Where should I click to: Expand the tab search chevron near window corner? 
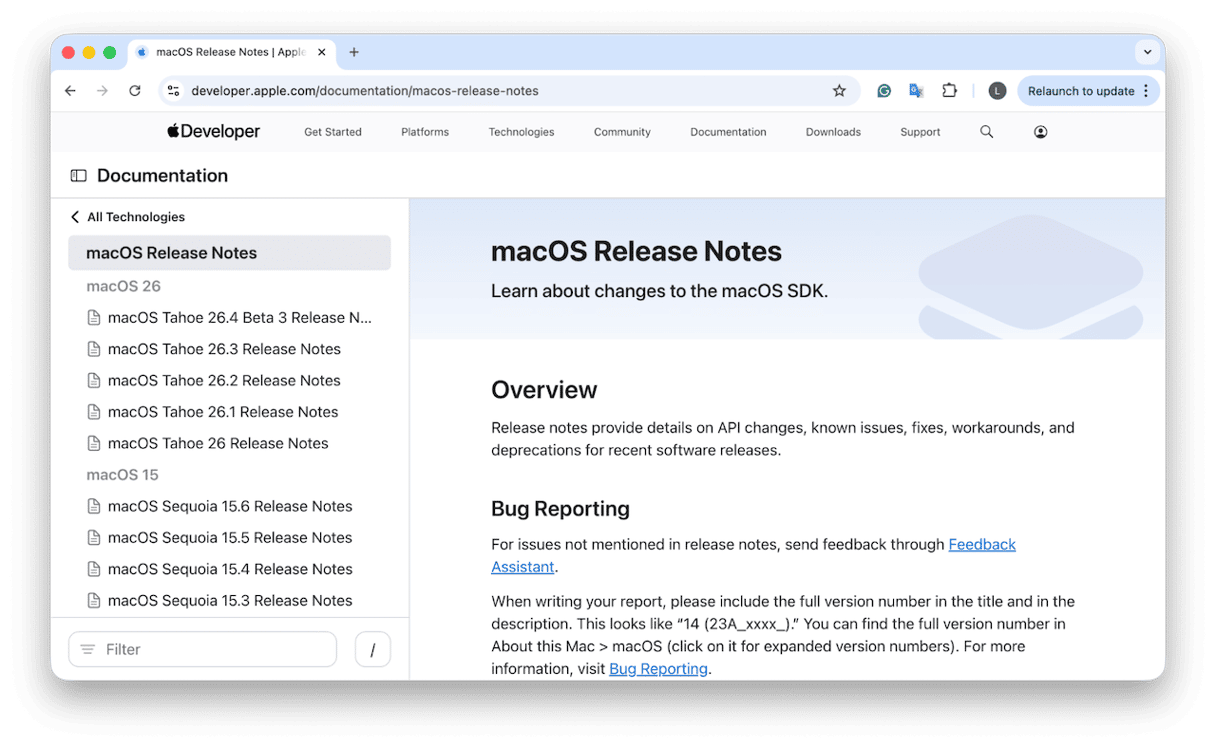[1146, 51]
